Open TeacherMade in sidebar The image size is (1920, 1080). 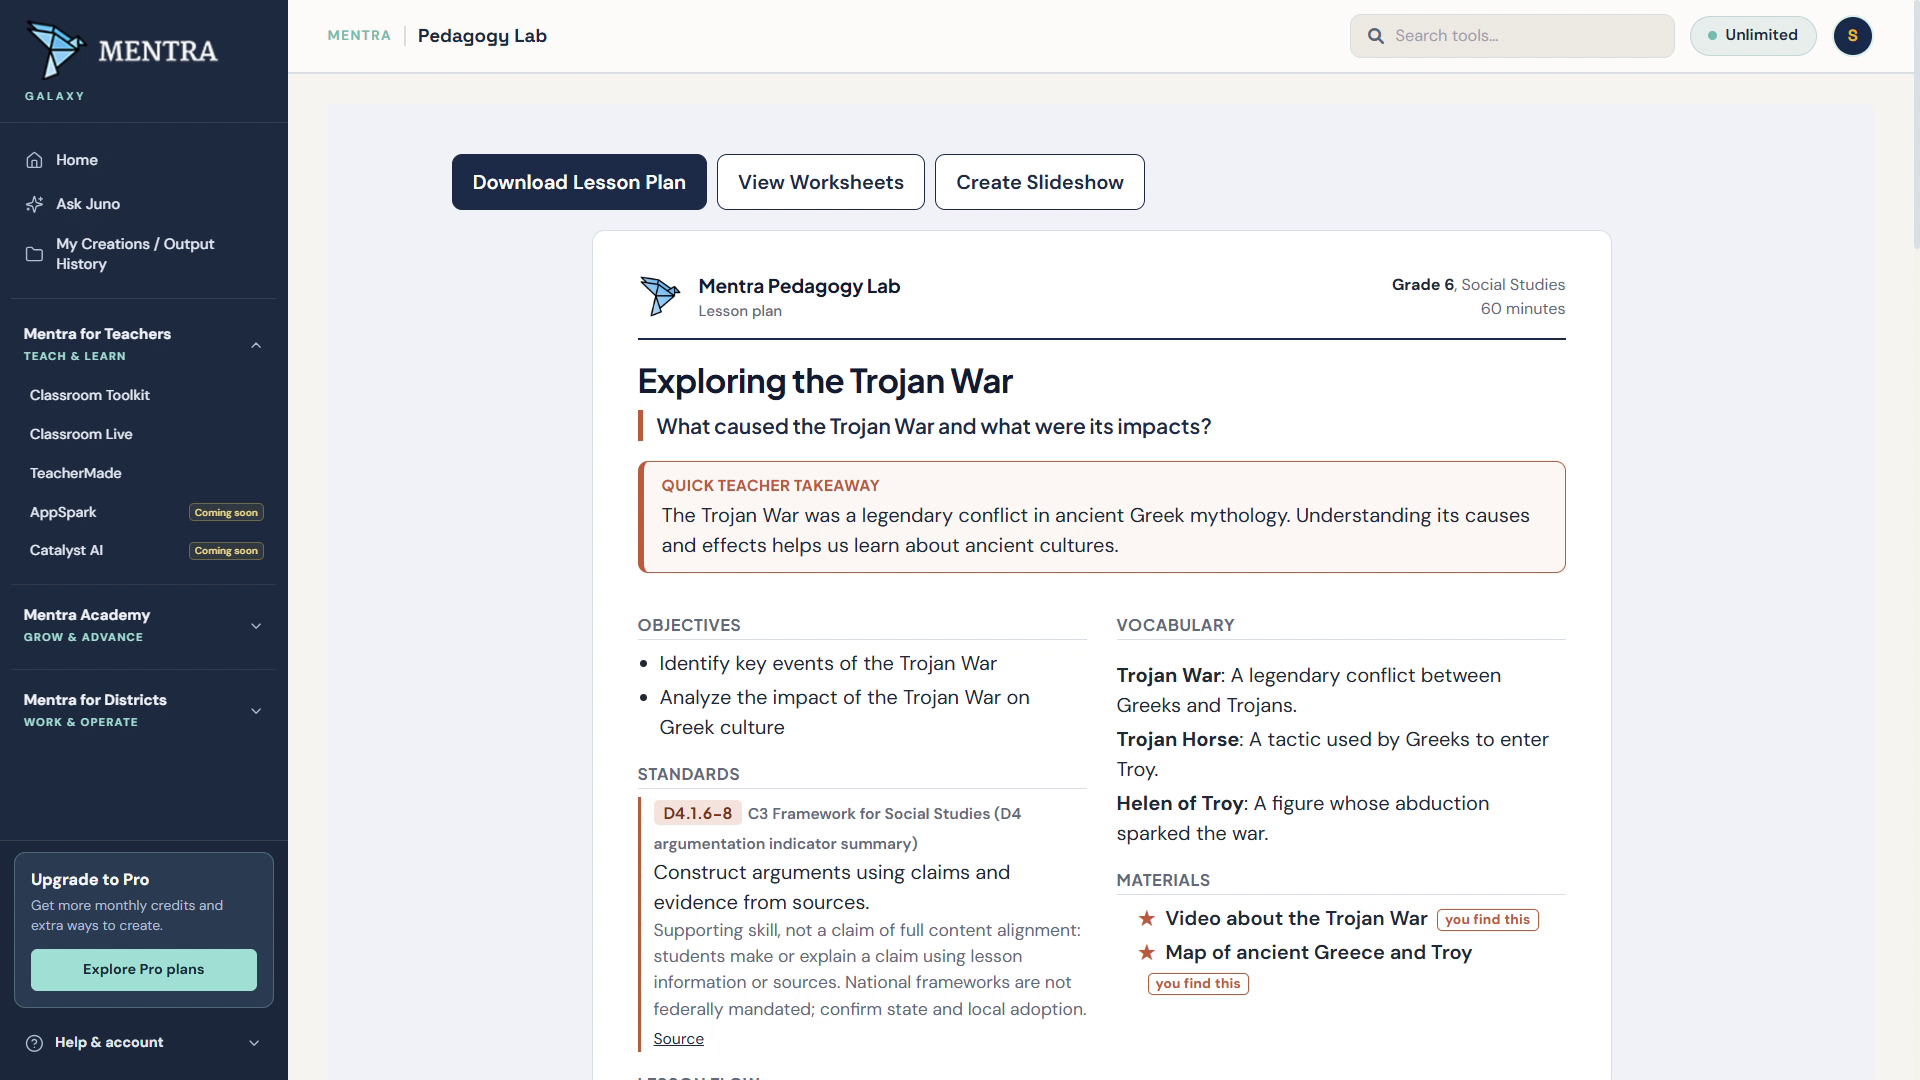click(76, 473)
